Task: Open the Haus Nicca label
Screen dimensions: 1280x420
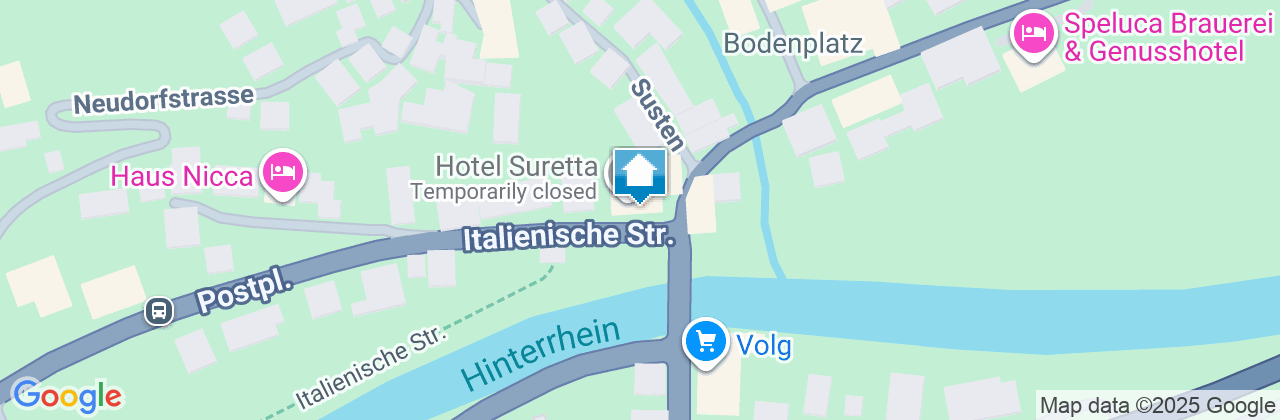Action: tap(181, 177)
